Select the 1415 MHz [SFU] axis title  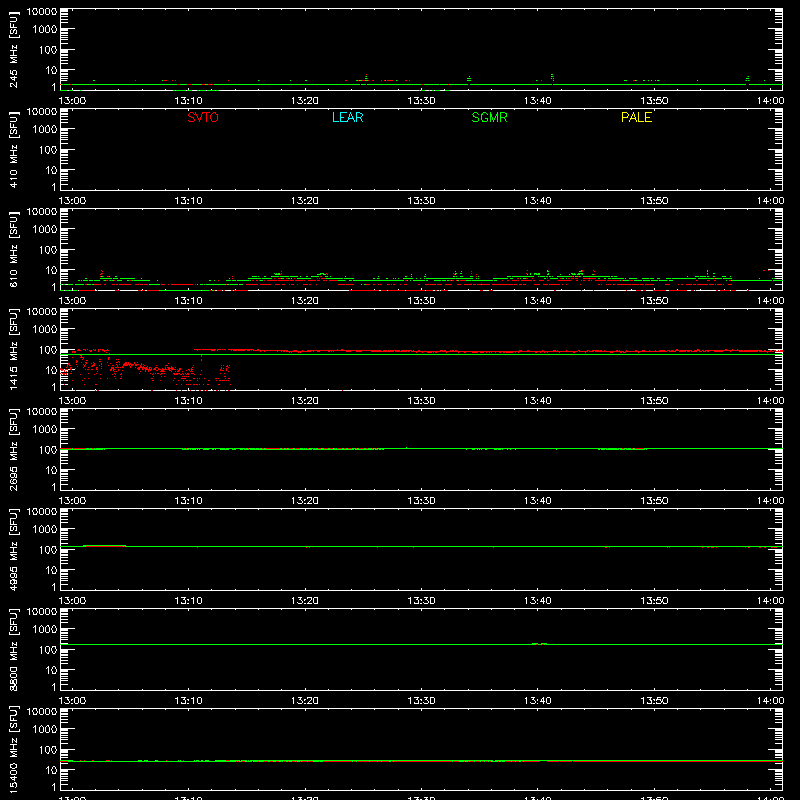click(x=13, y=350)
